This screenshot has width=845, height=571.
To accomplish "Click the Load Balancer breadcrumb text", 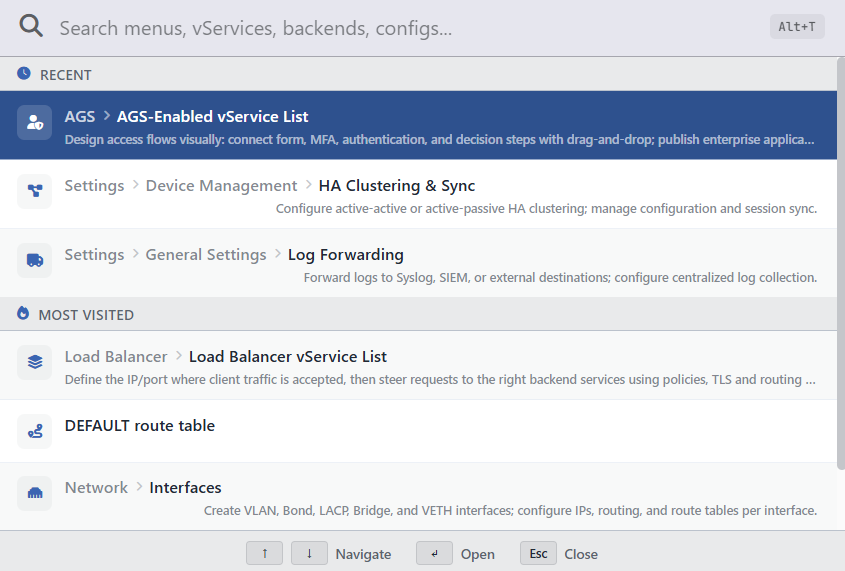I will pyautogui.click(x=116, y=357).
